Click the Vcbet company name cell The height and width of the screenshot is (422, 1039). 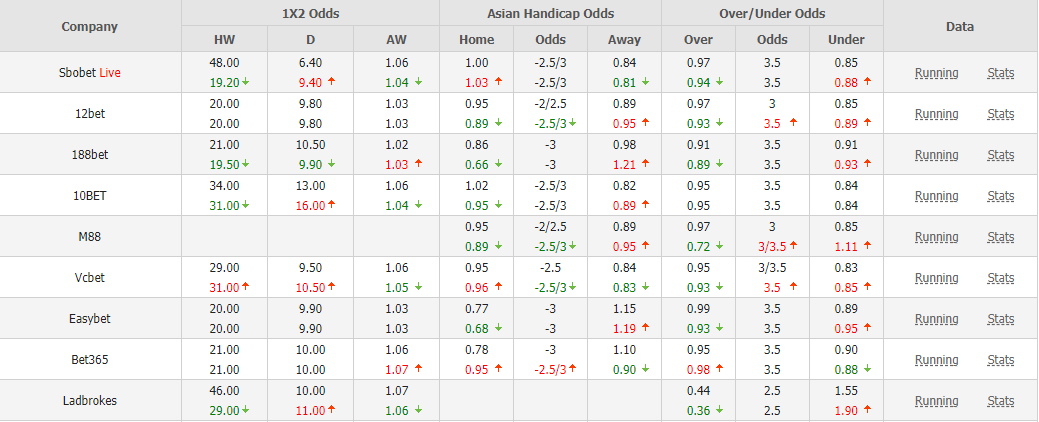point(90,278)
